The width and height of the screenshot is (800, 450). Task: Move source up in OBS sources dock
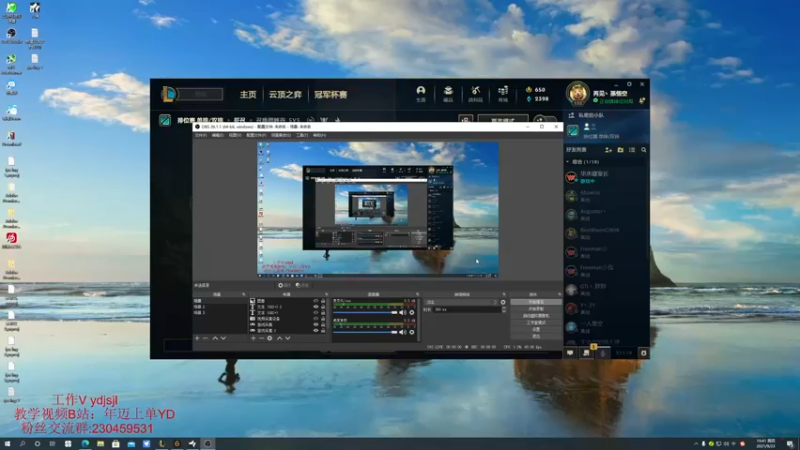point(280,338)
